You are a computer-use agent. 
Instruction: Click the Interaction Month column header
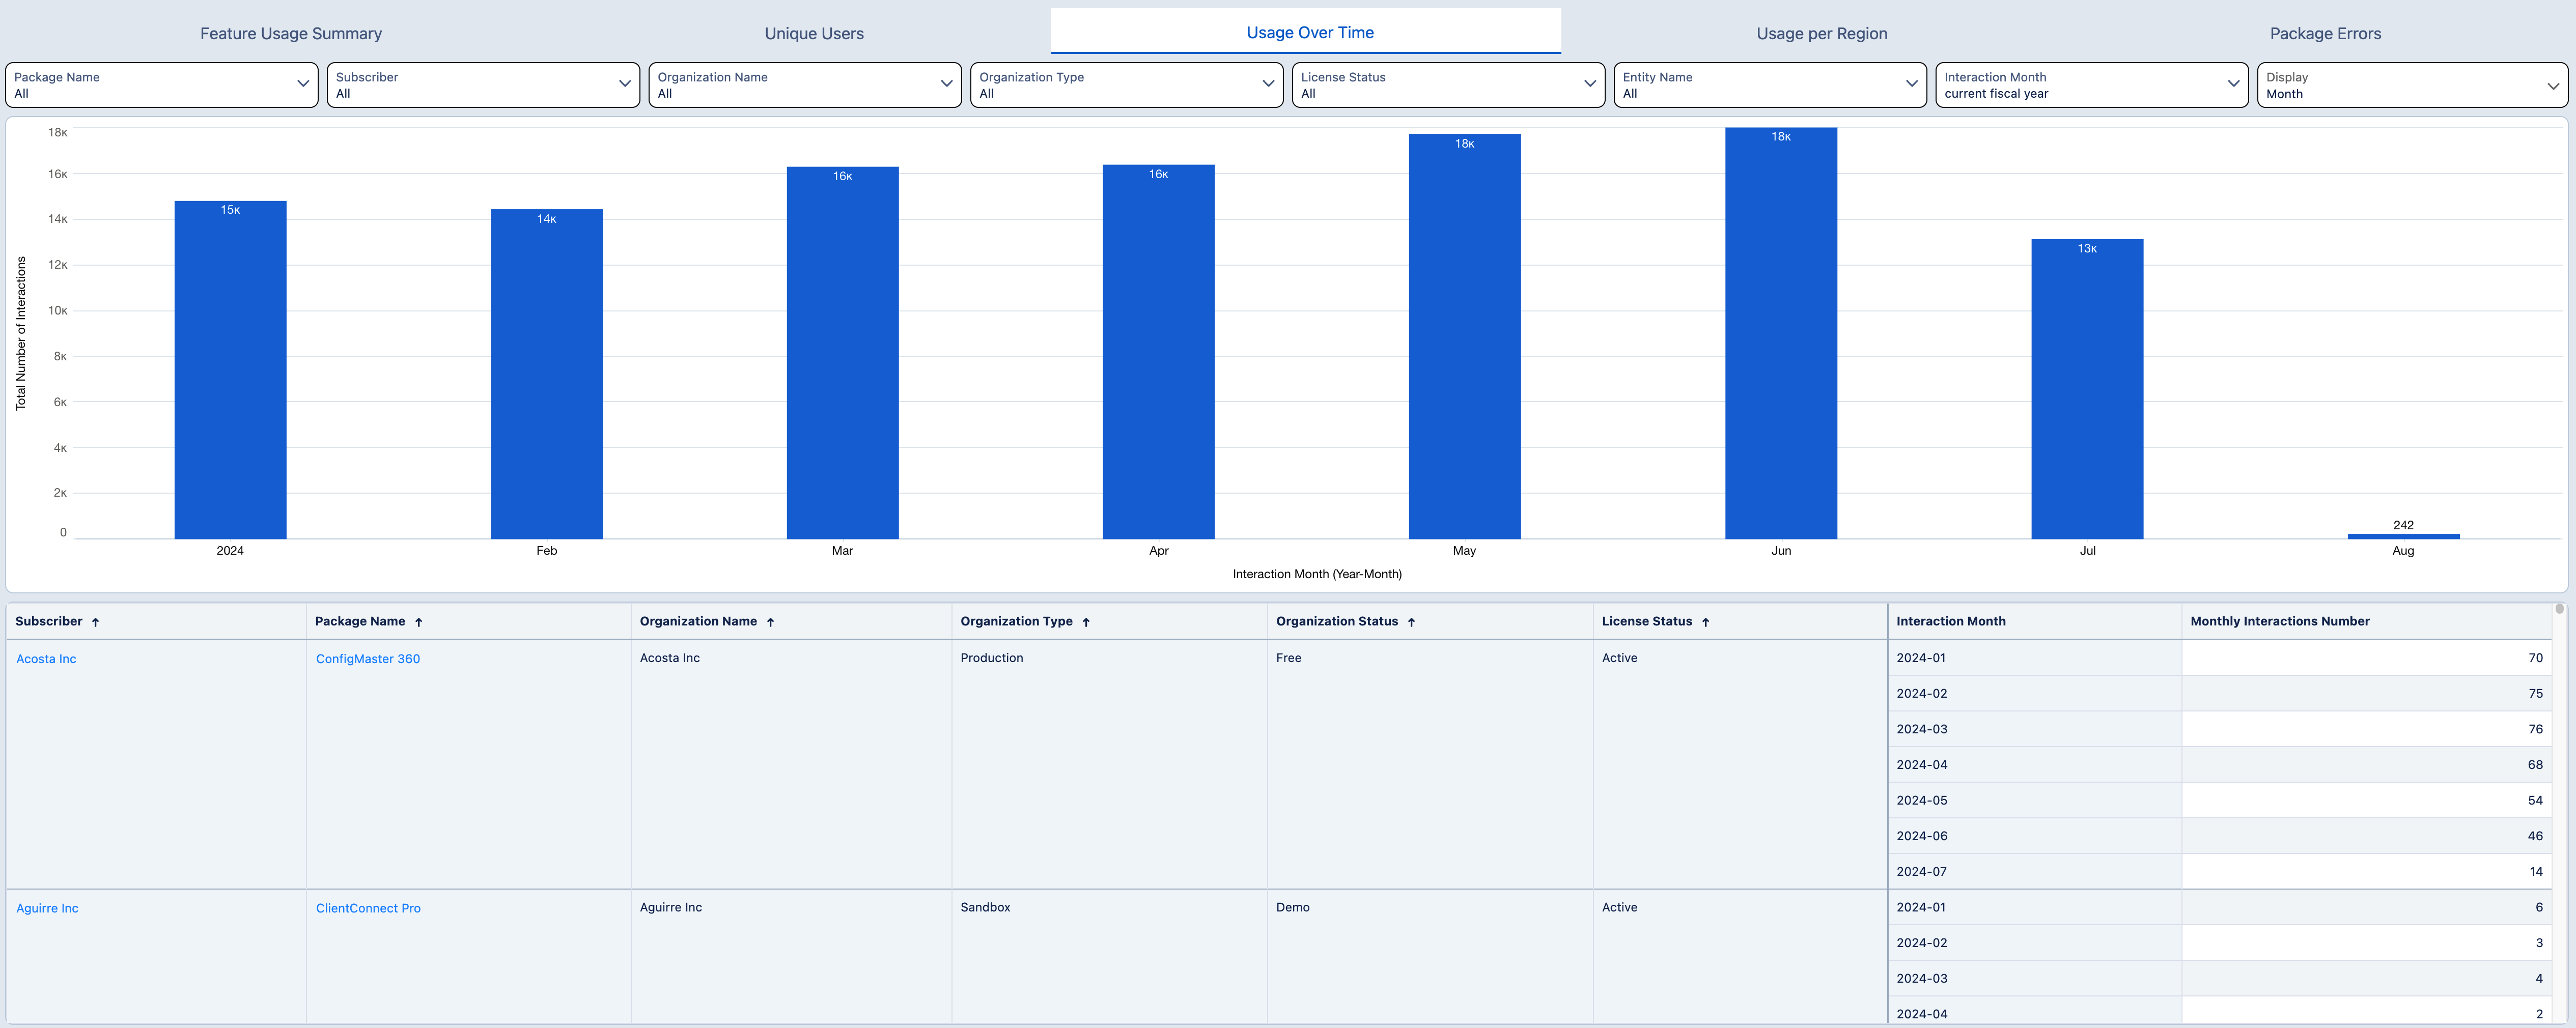click(2034, 621)
